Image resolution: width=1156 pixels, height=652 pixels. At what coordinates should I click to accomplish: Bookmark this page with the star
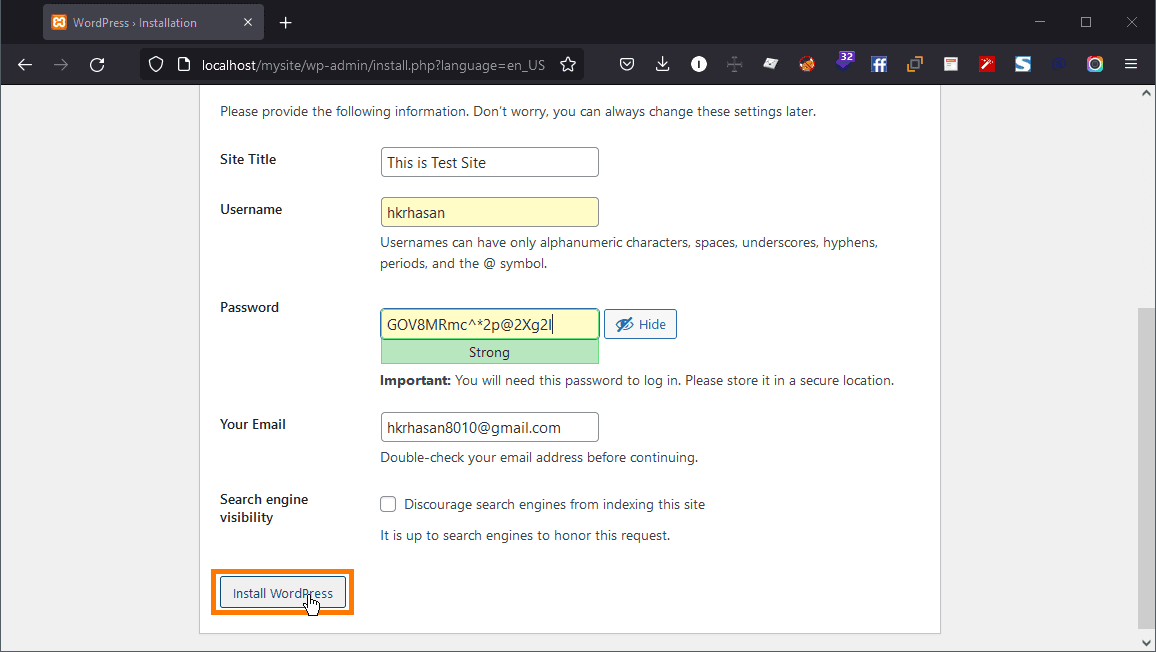click(568, 65)
